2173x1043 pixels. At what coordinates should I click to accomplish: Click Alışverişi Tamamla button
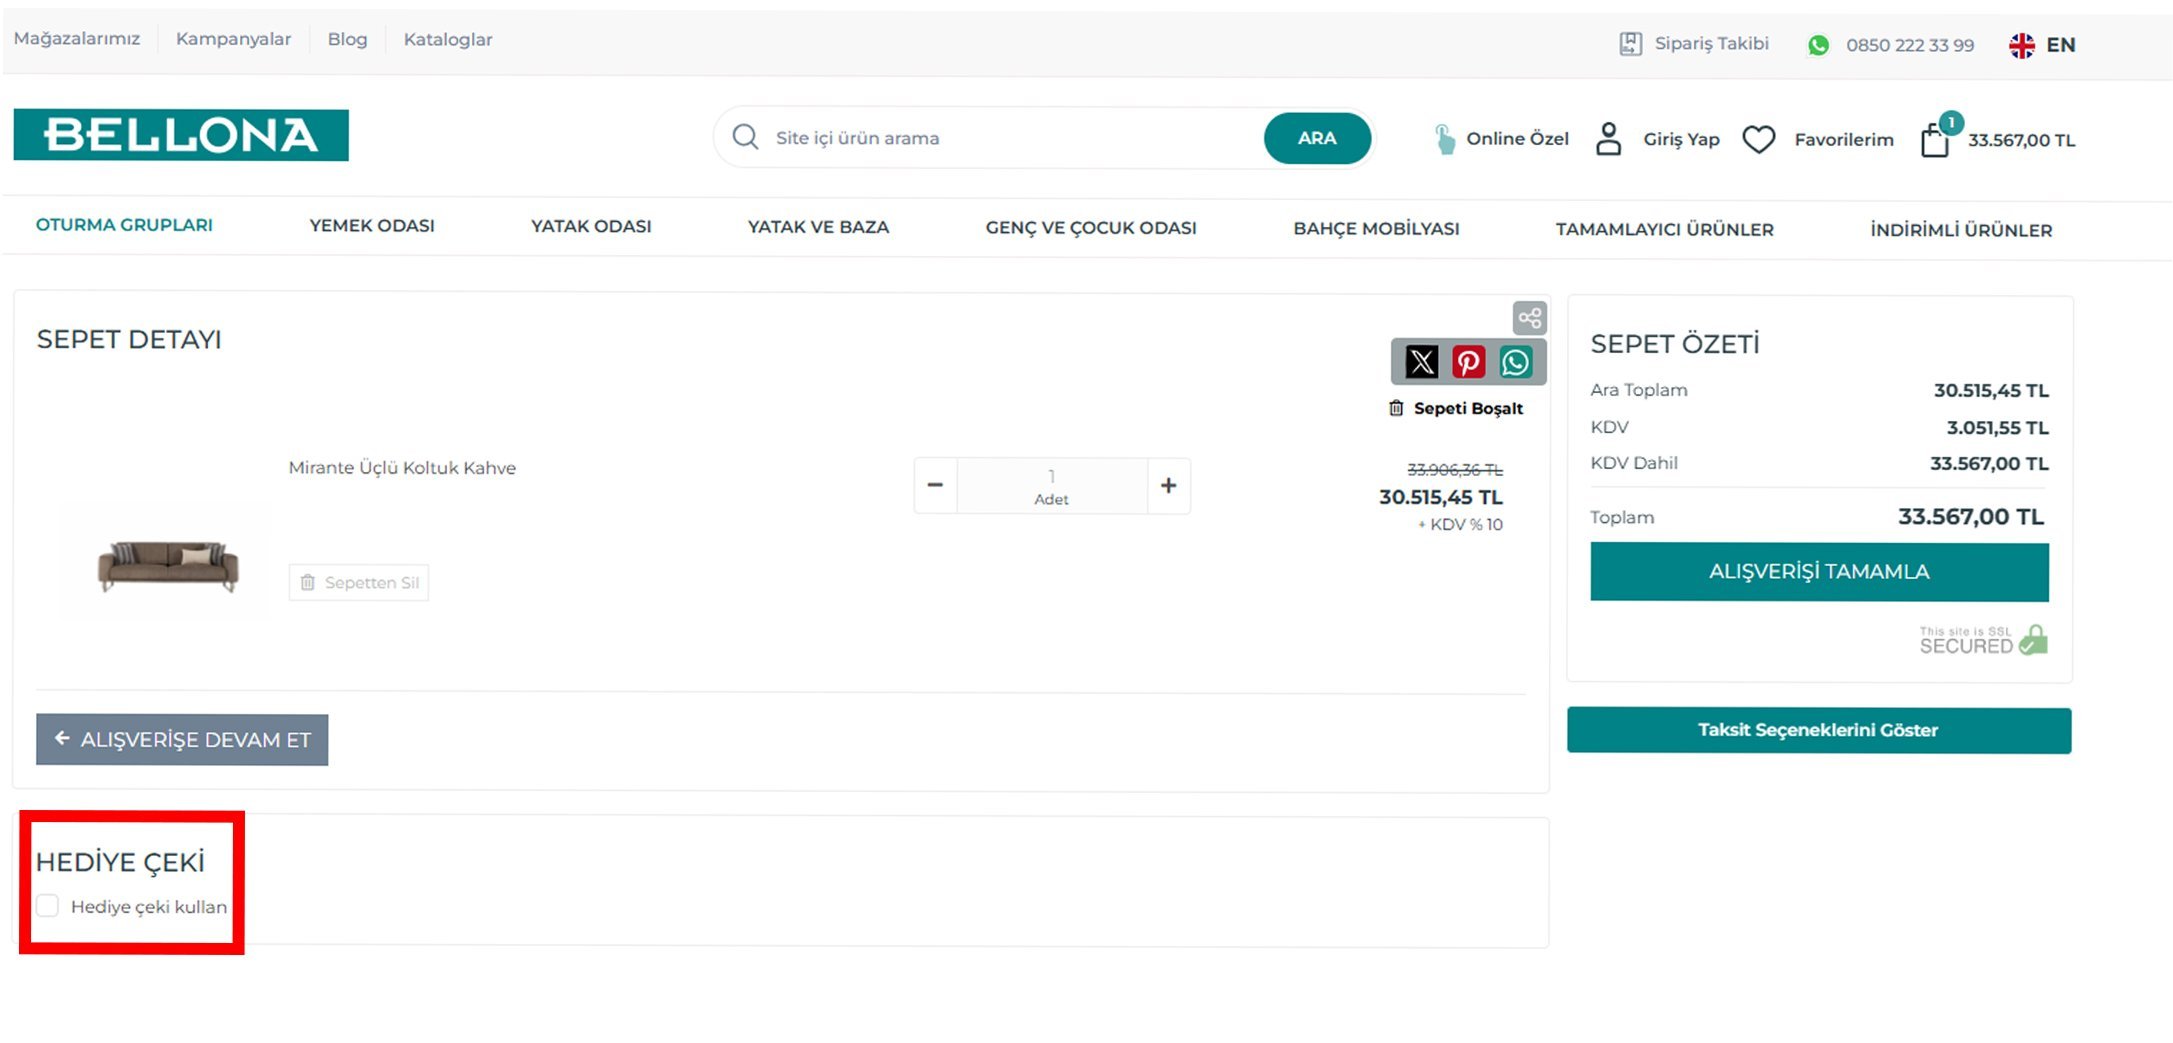[1819, 572]
